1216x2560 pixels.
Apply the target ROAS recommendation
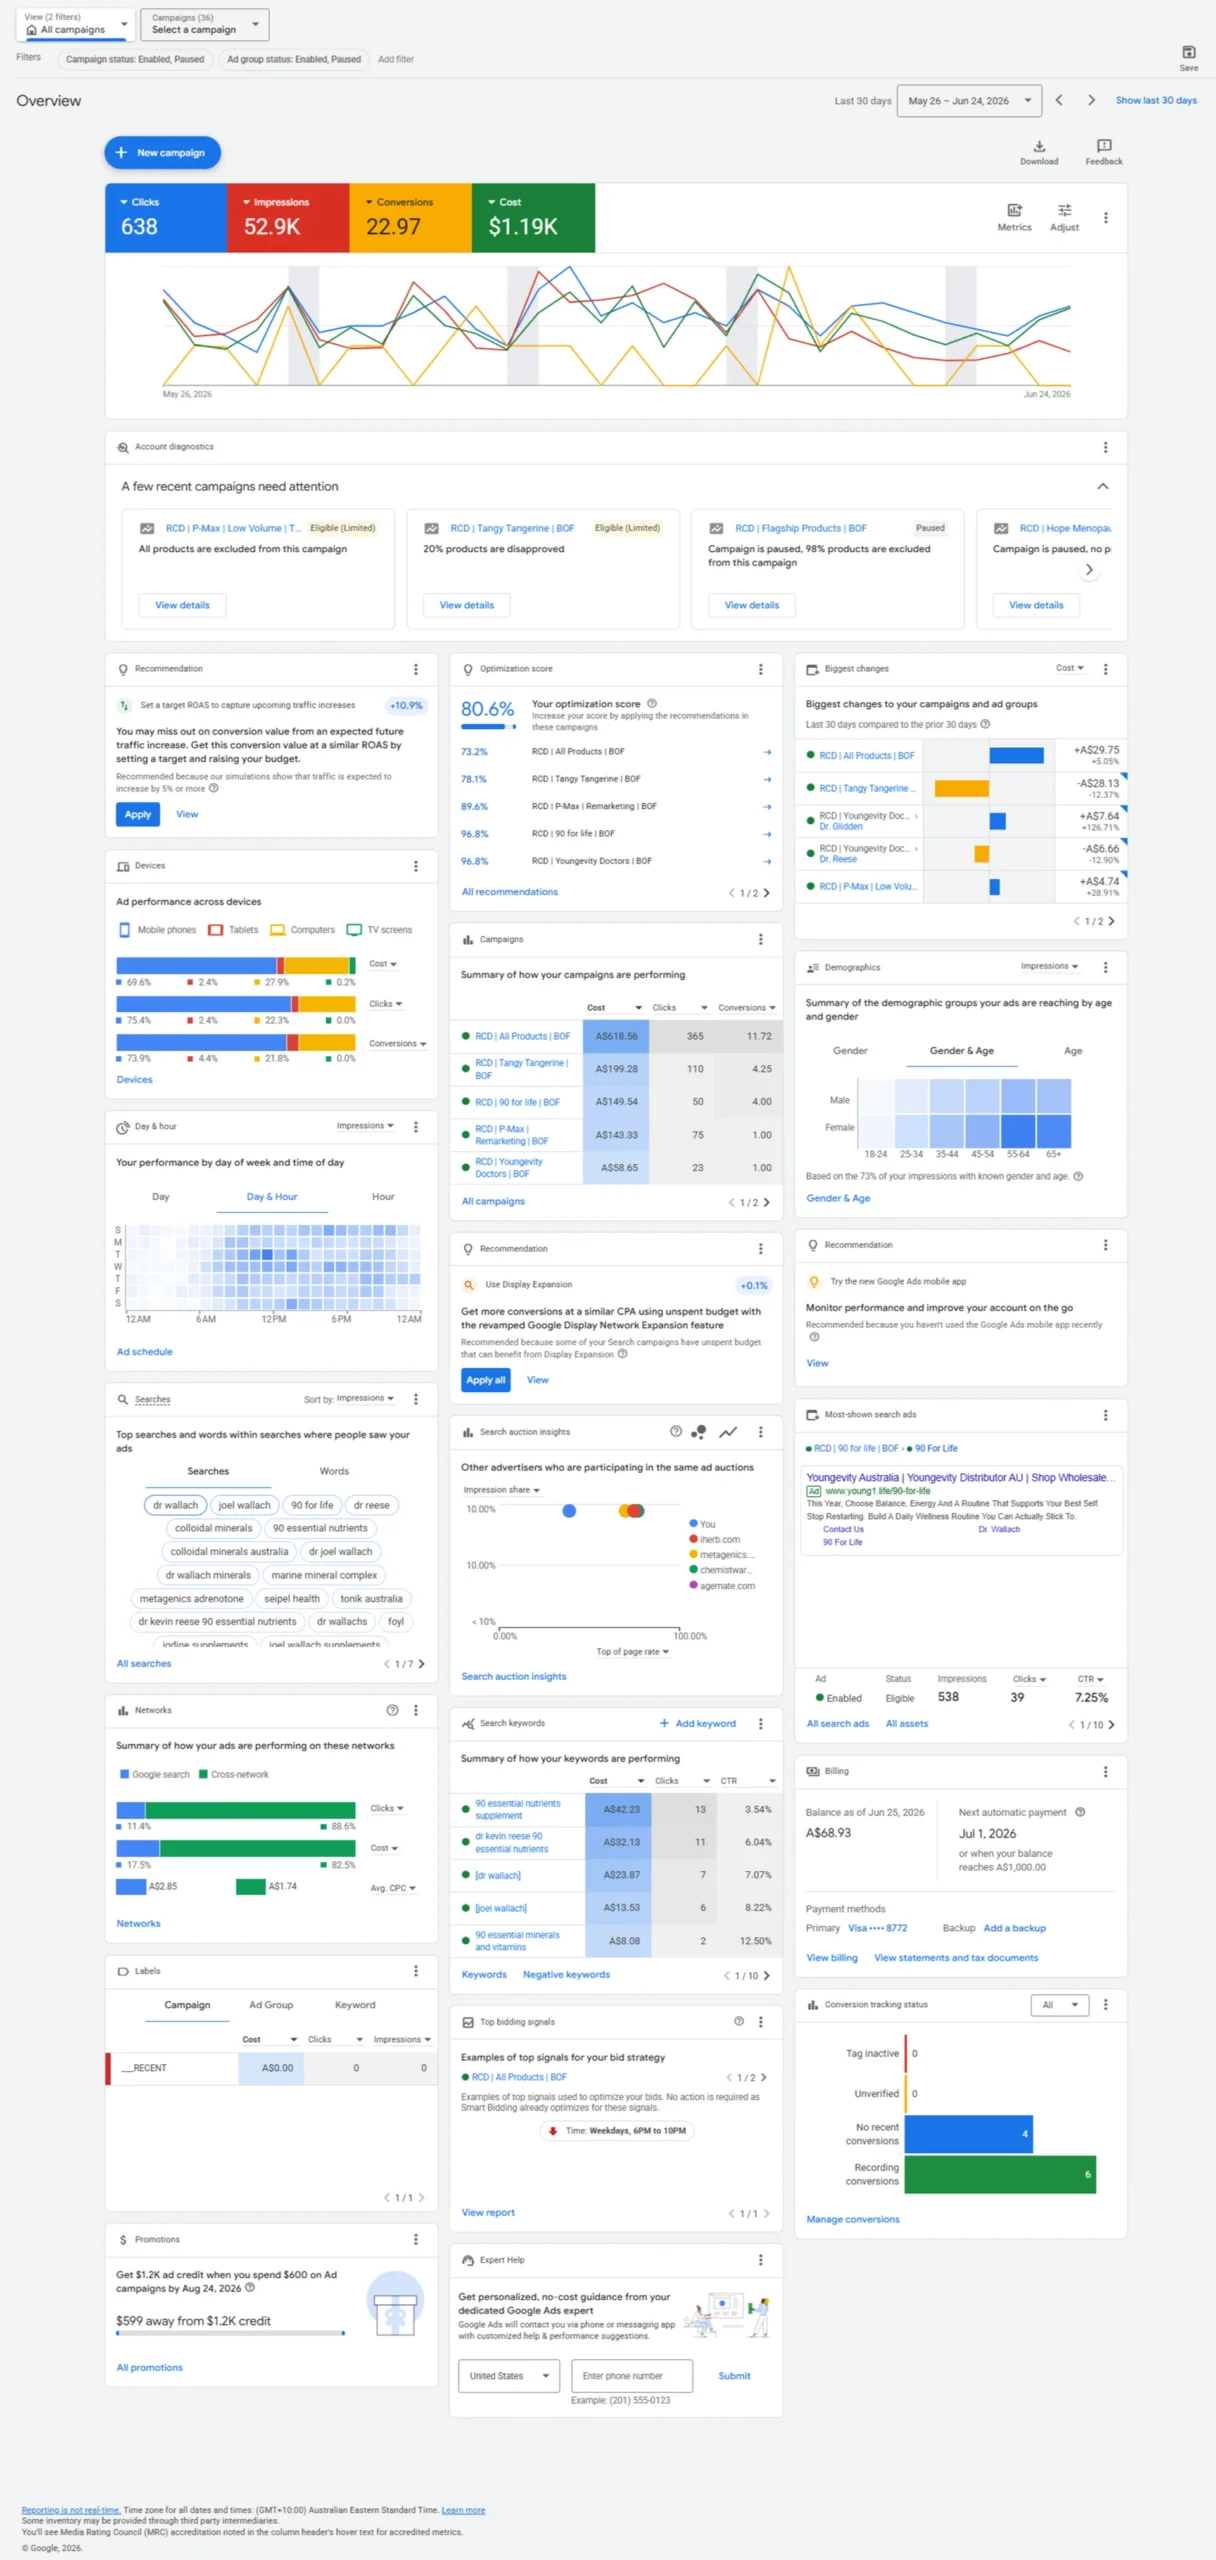[138, 815]
